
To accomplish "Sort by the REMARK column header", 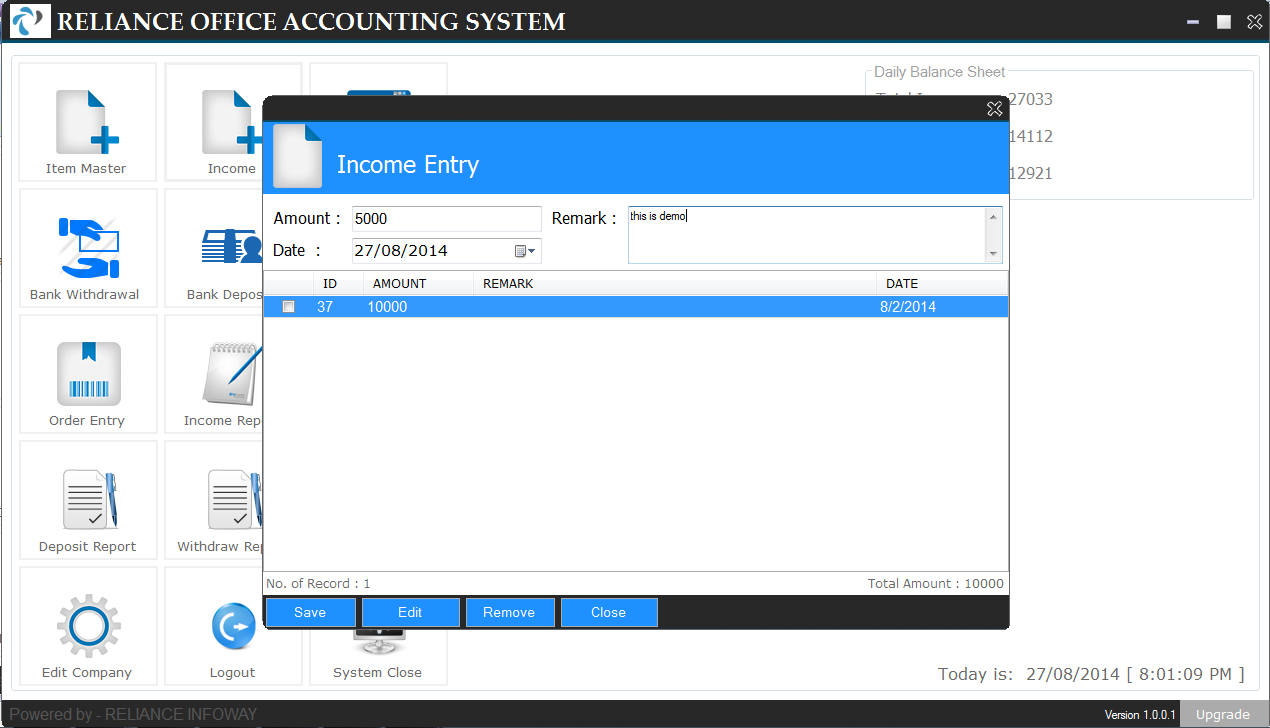I will click(675, 284).
